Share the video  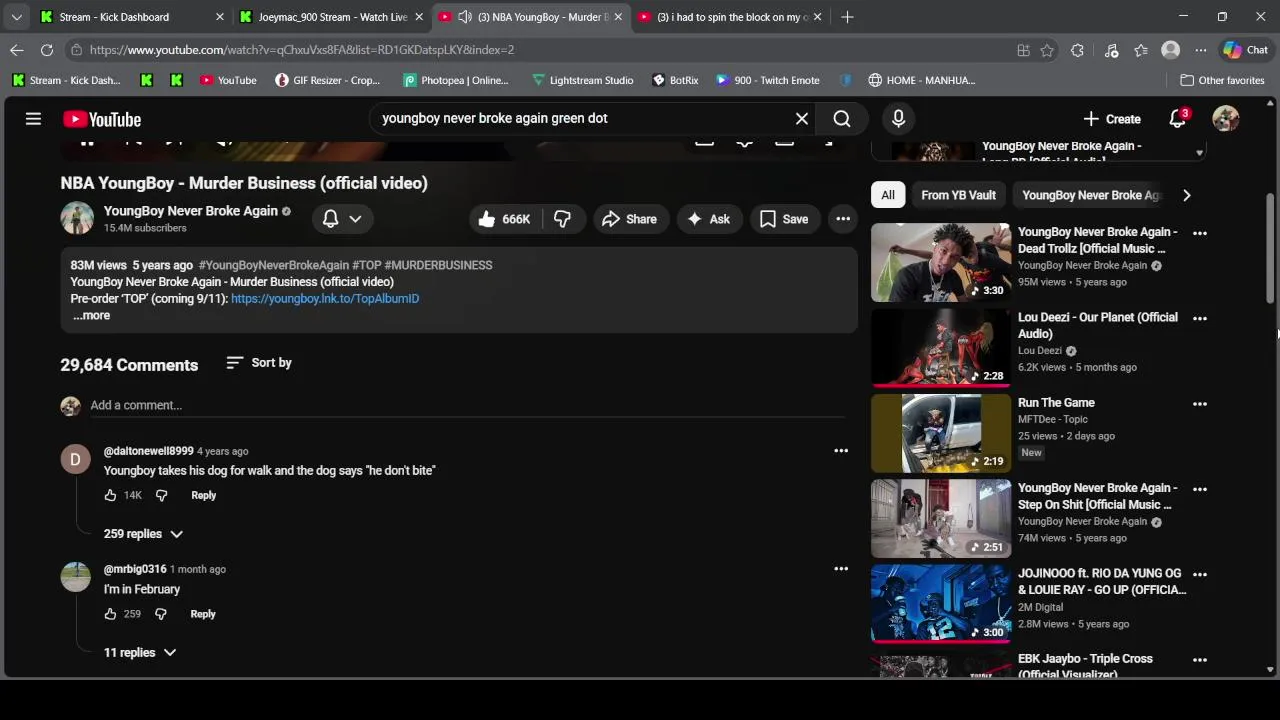click(x=629, y=219)
